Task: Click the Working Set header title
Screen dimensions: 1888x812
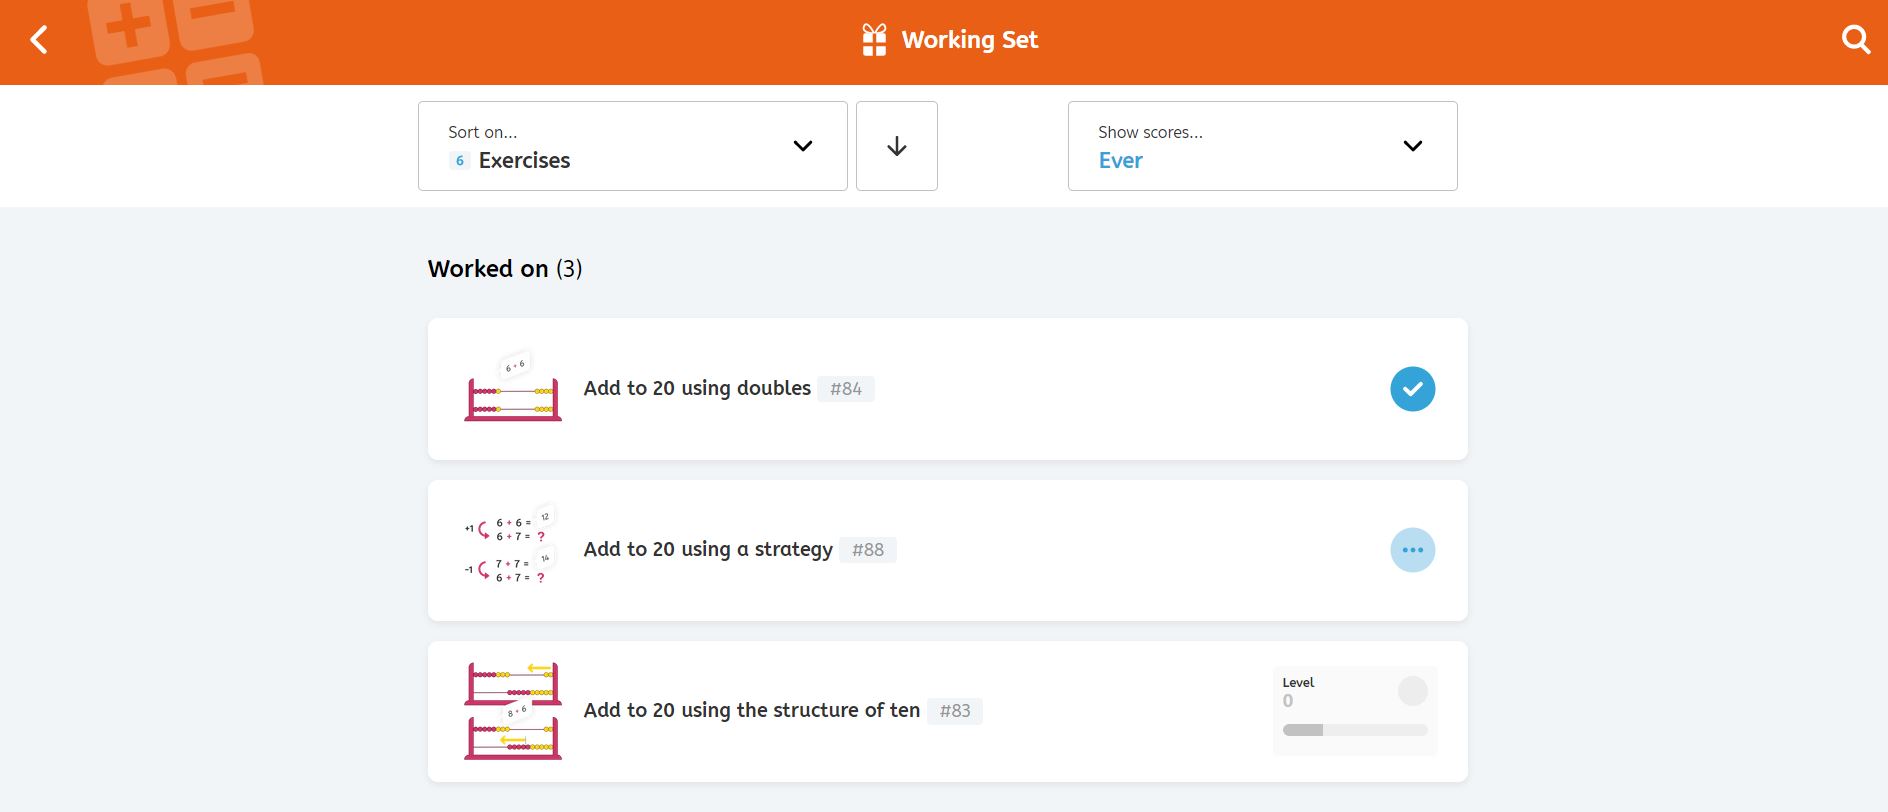Action: coord(969,40)
